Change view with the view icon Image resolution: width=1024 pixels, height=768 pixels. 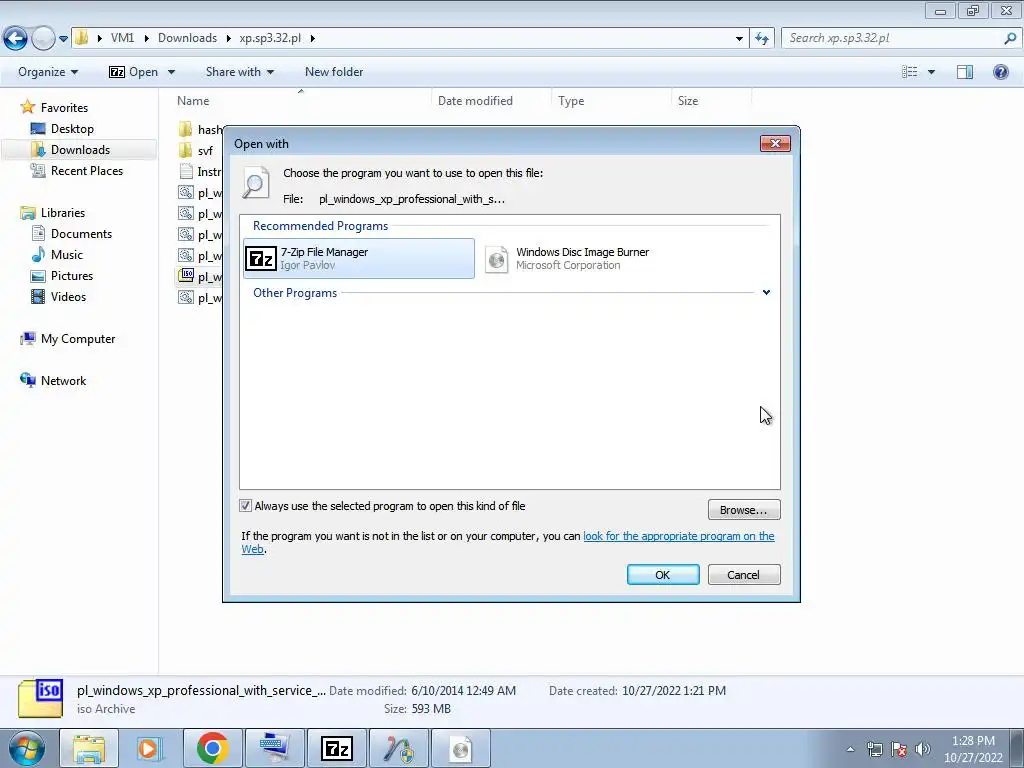tap(909, 72)
